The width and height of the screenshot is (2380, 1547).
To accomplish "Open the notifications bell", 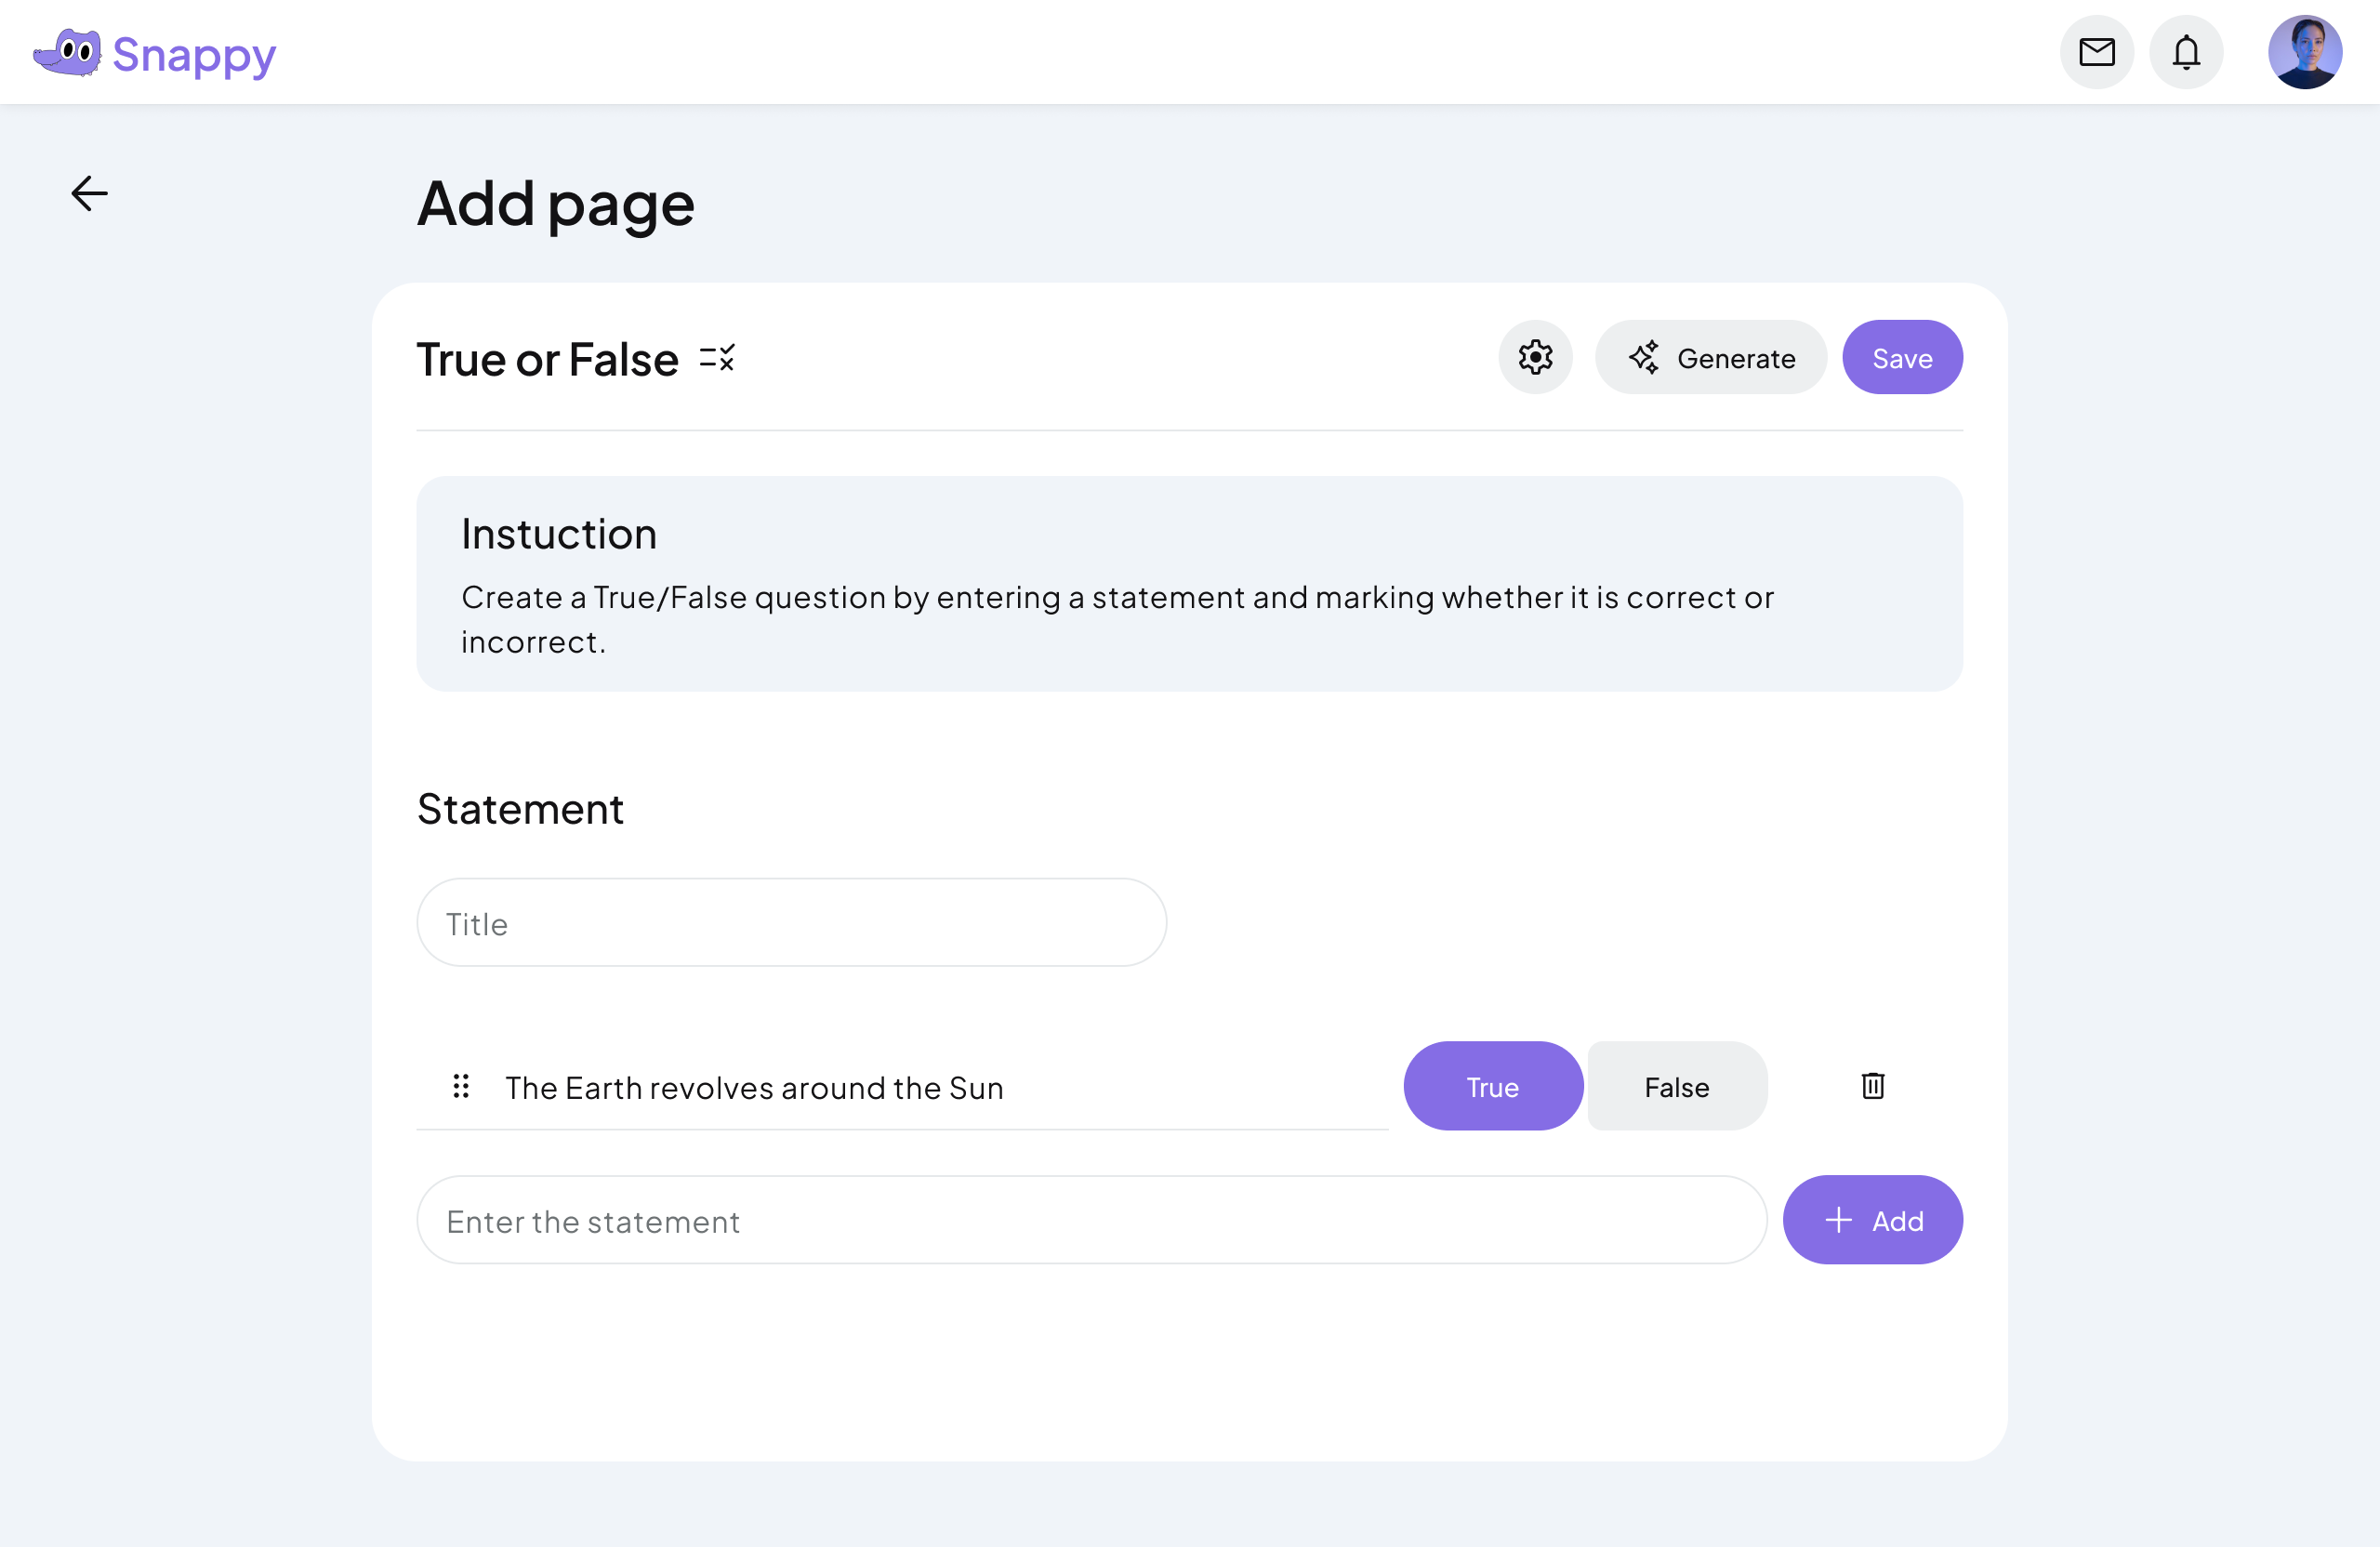I will 2186,52.
